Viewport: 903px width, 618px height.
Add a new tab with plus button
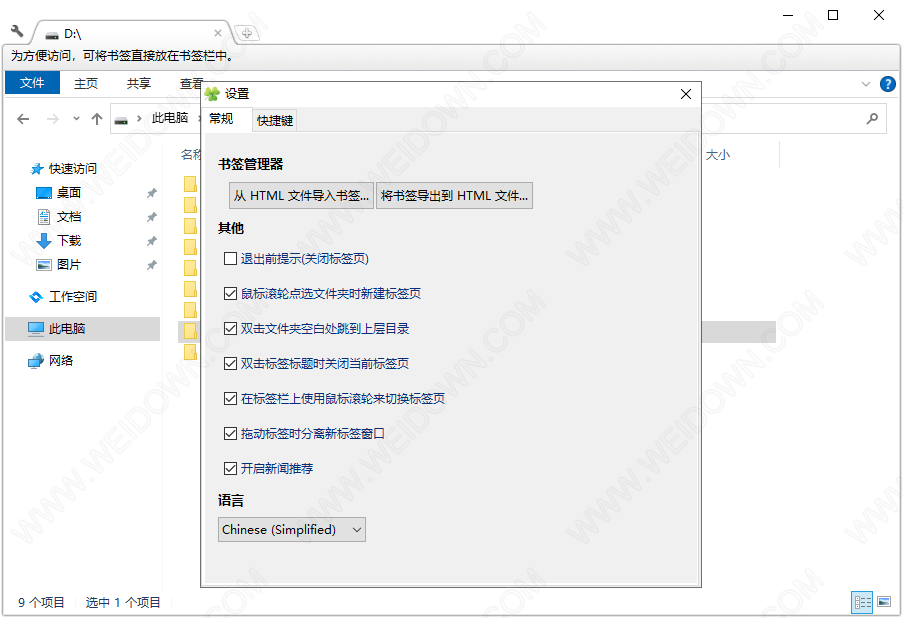coord(247,33)
